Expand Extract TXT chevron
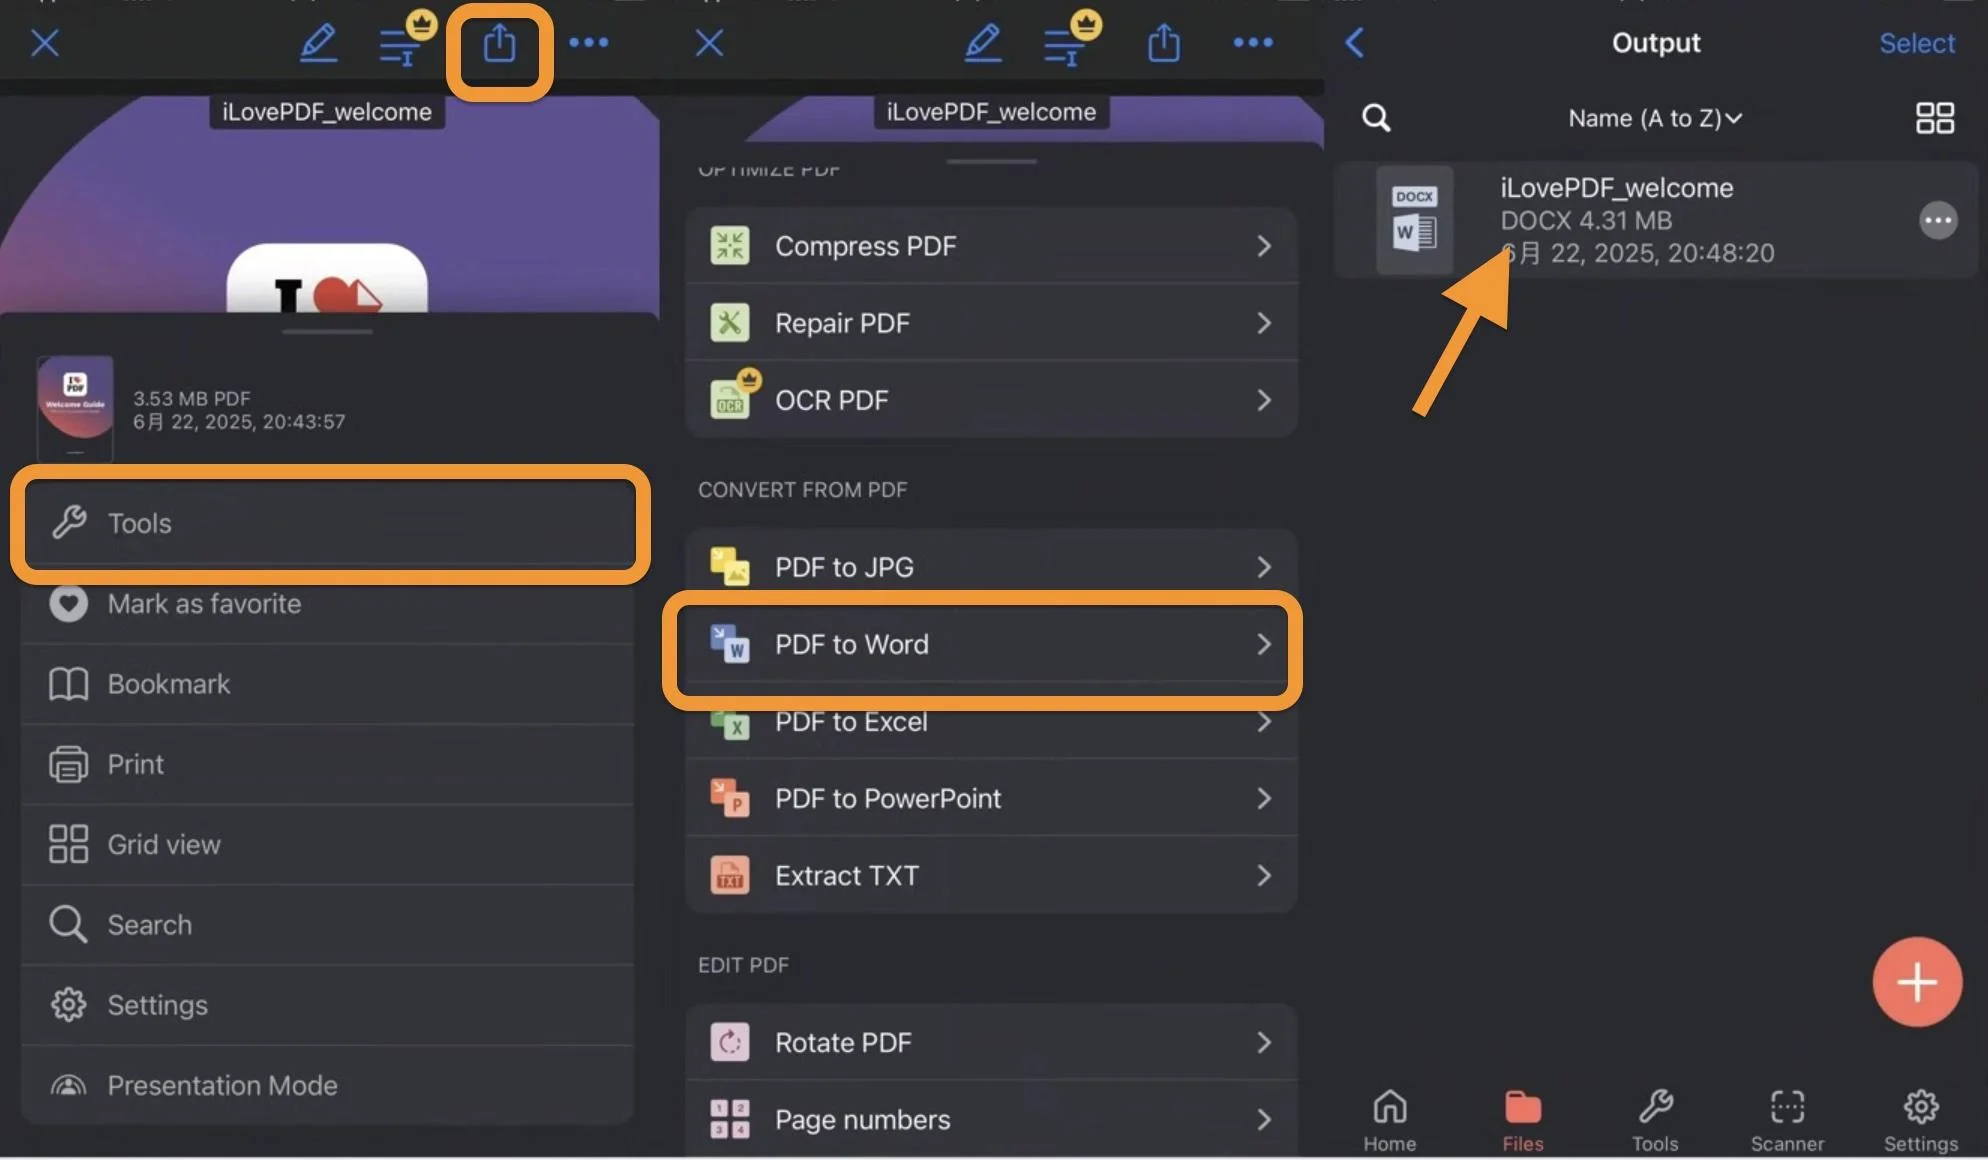Screen dimensions: 1988x1160 [1264, 875]
